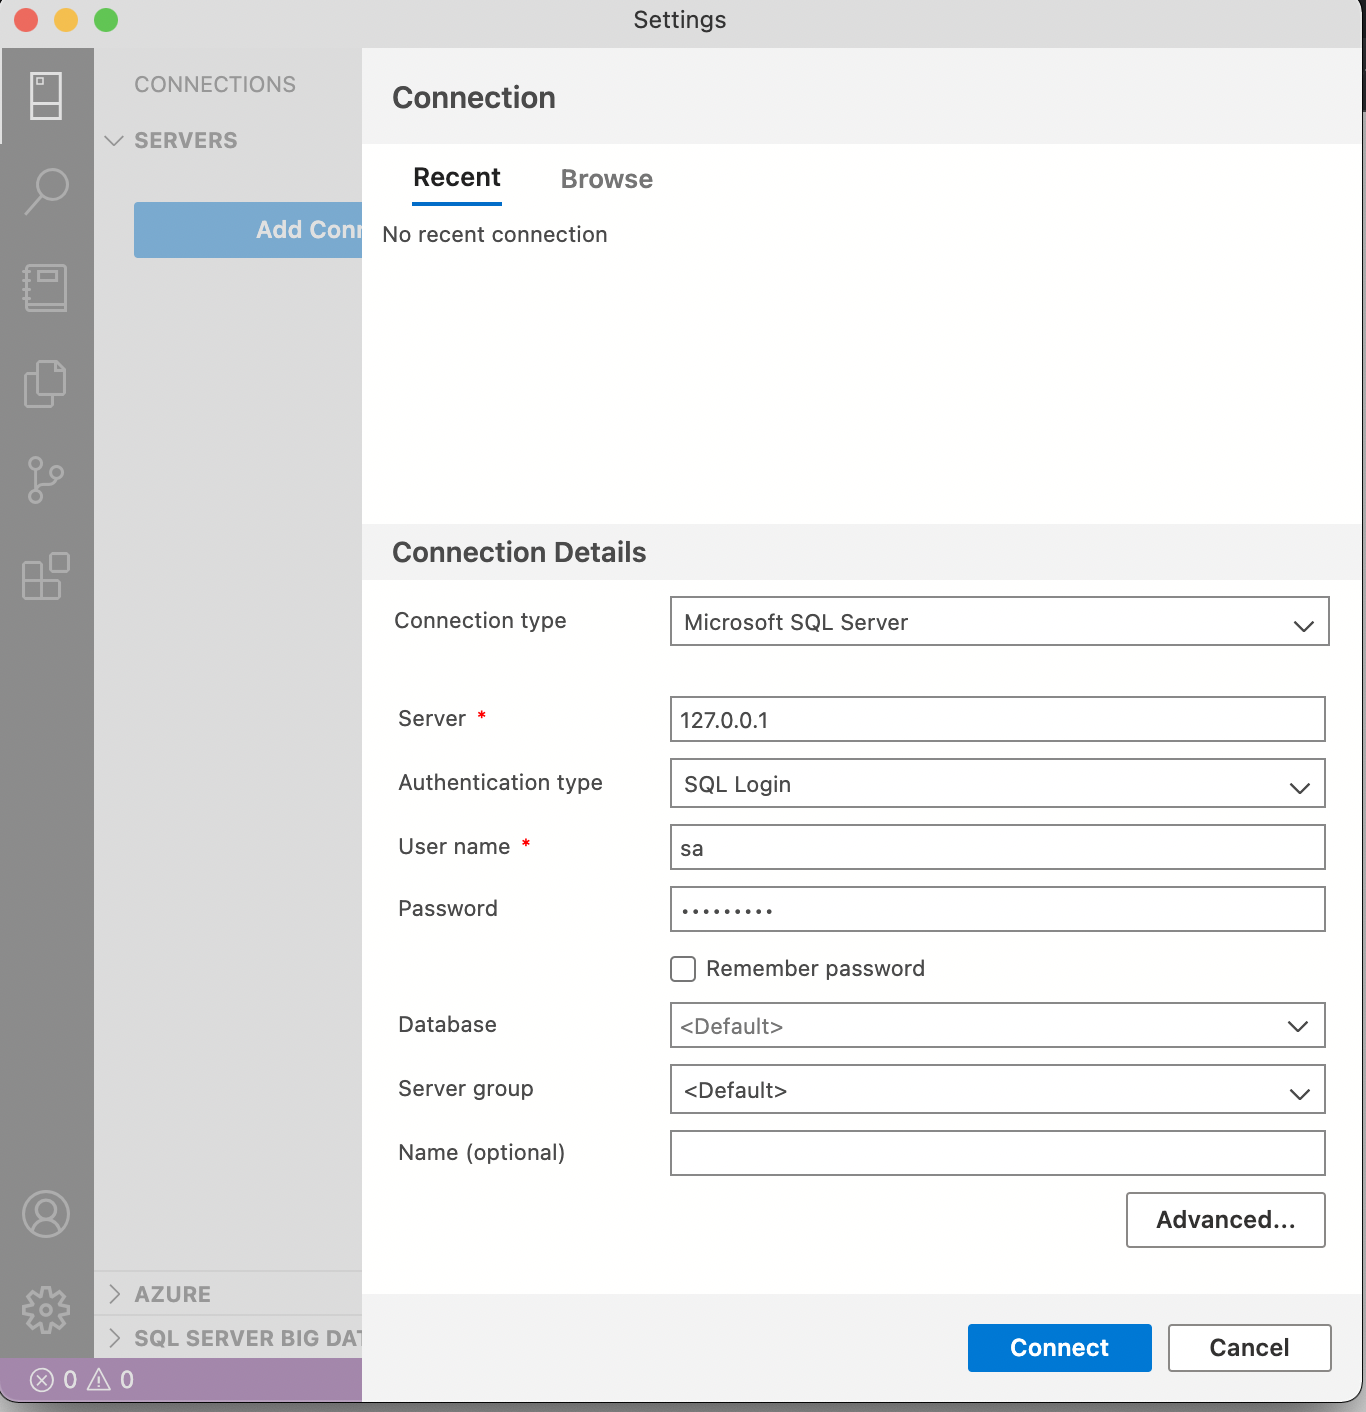
Task: Click the CONNECTIONS panel title
Action: point(215,85)
